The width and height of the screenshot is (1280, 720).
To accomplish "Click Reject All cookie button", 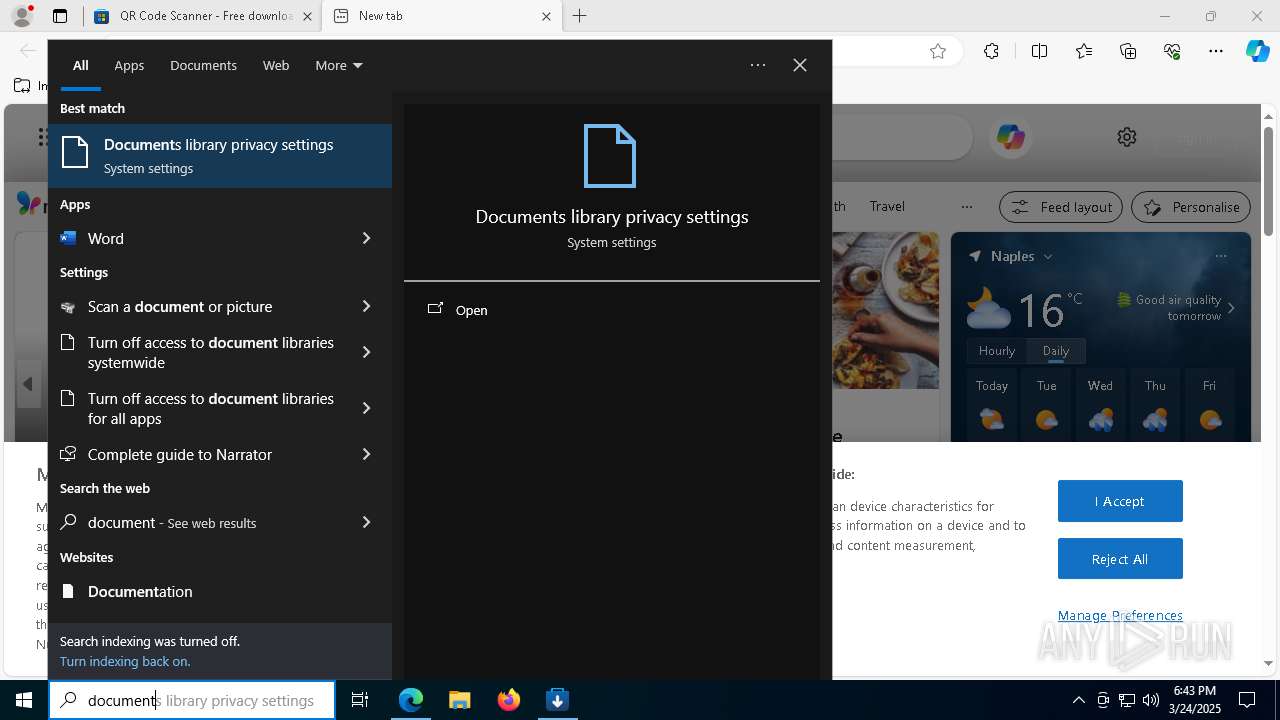I will [x=1120, y=559].
